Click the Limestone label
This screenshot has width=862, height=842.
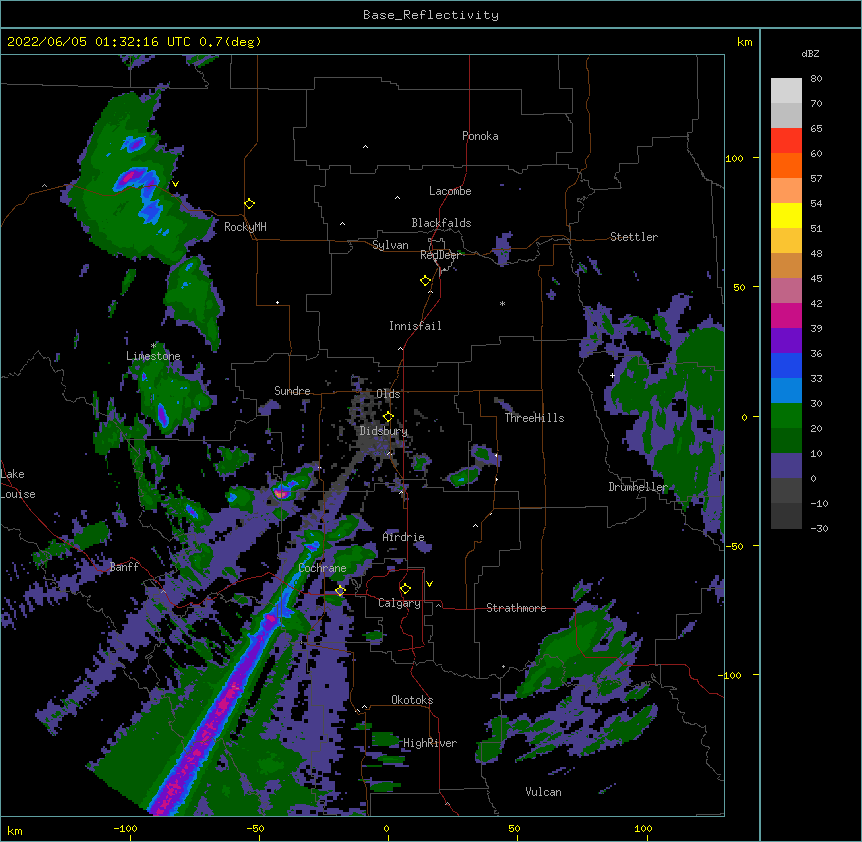[153, 356]
